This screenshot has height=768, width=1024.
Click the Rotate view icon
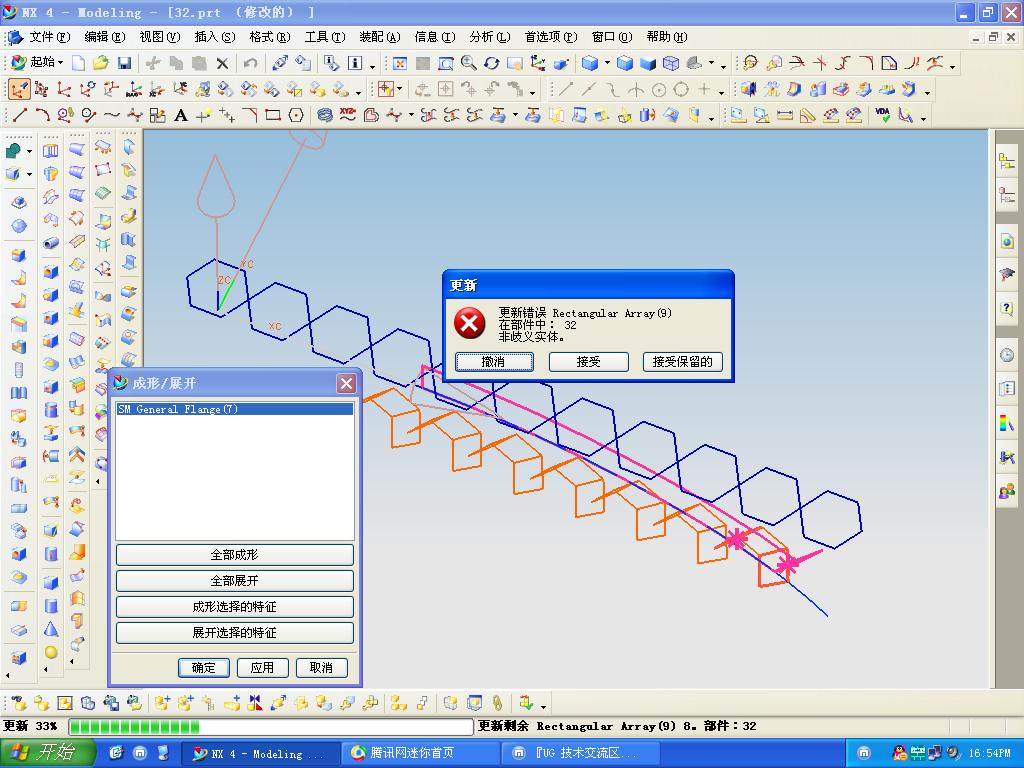(x=491, y=63)
